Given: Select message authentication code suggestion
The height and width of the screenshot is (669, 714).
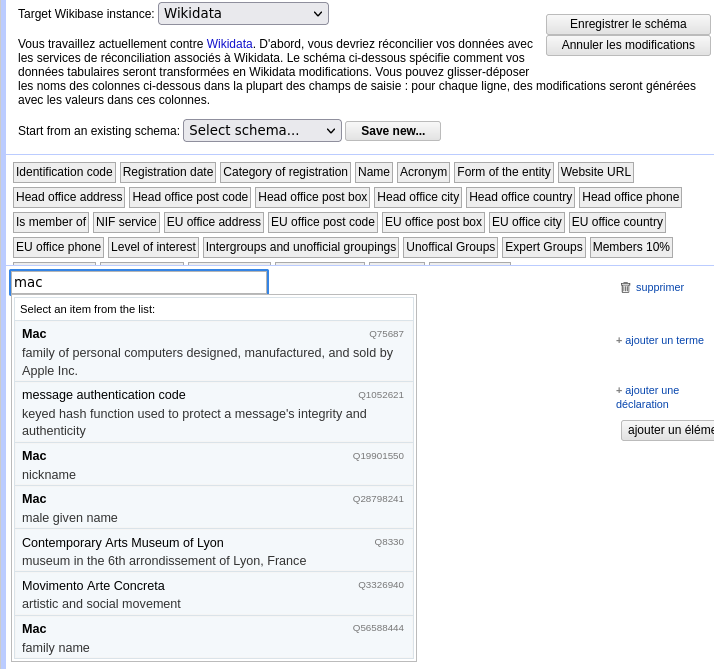Looking at the screenshot, I should (x=214, y=412).
